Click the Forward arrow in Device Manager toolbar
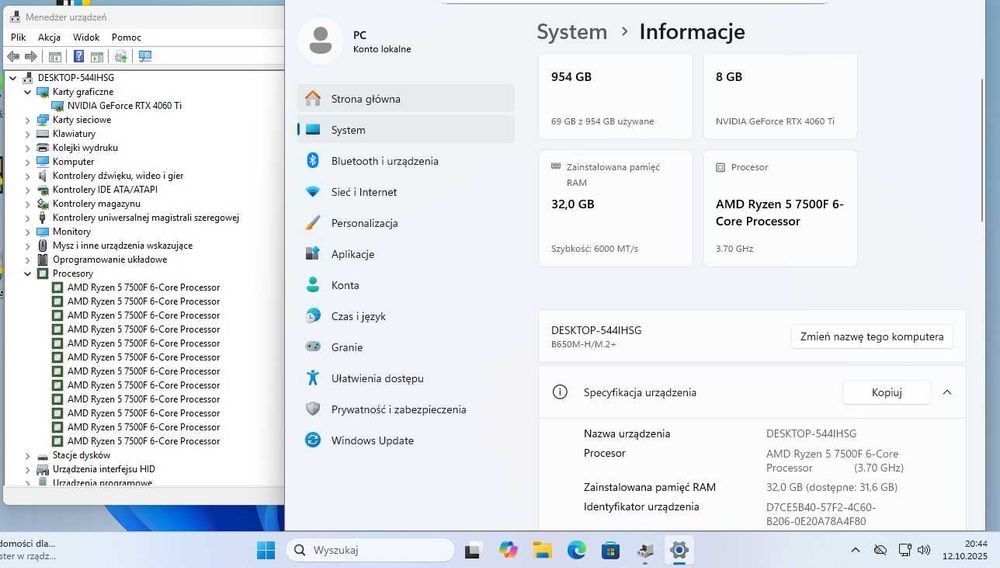1000x568 pixels. 31,57
